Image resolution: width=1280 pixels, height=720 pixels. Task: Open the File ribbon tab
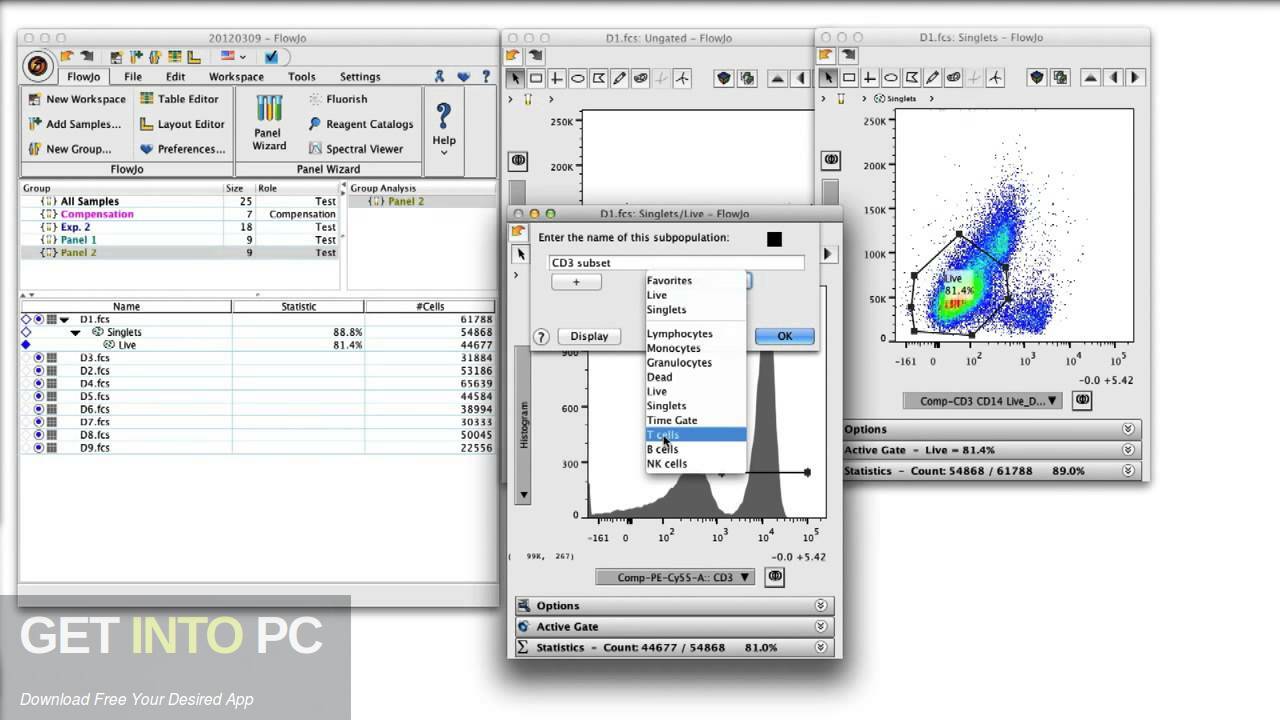click(133, 77)
